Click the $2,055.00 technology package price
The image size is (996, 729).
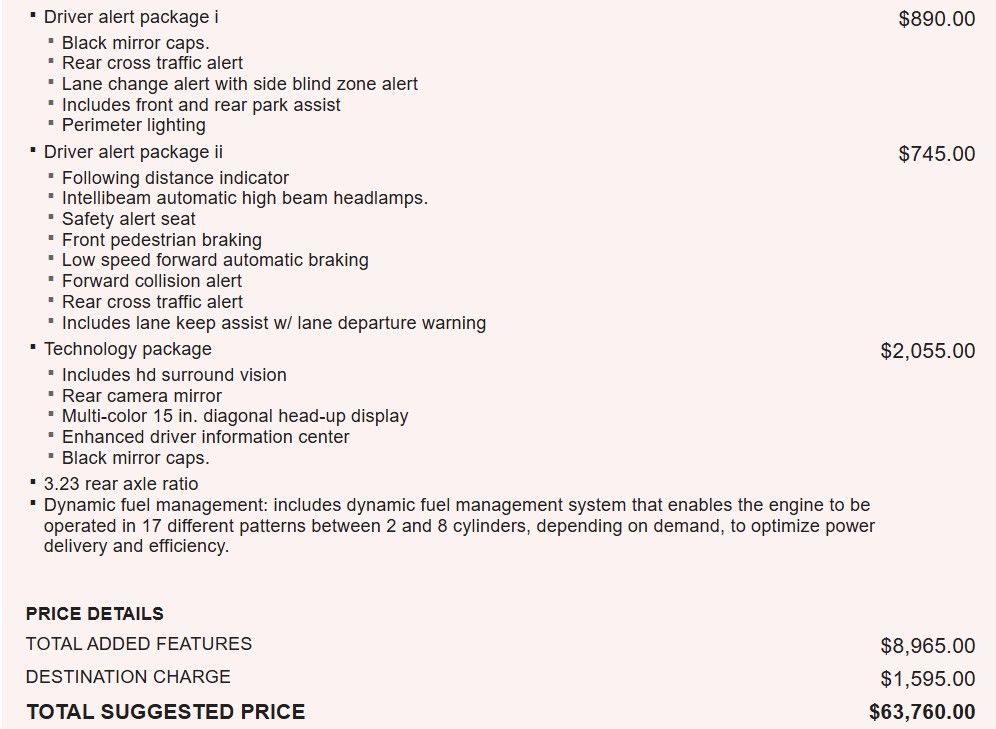pyautogui.click(x=927, y=351)
